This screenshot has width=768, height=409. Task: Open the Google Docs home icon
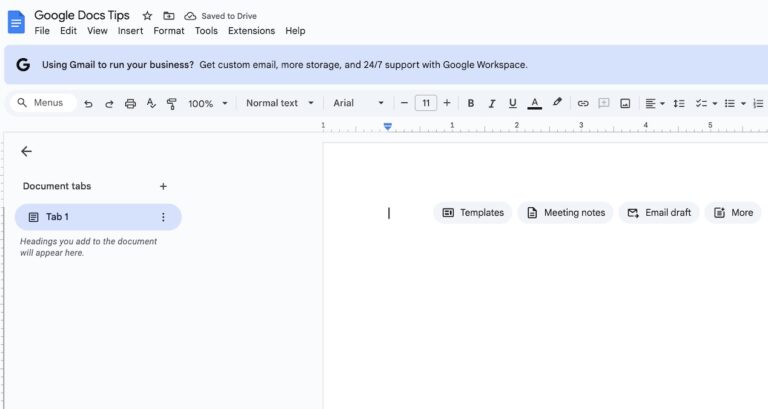(16, 23)
